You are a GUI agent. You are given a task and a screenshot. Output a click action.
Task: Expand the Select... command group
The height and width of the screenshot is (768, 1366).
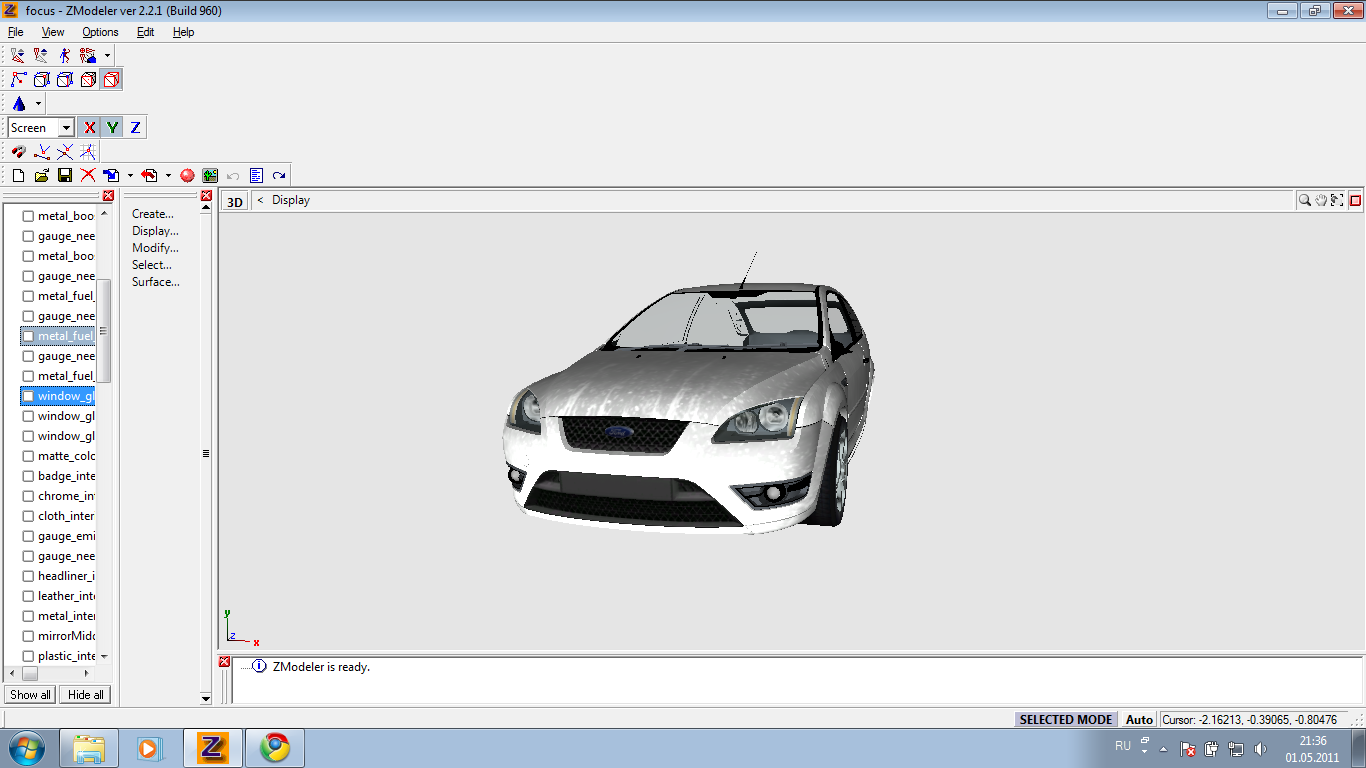(x=152, y=265)
